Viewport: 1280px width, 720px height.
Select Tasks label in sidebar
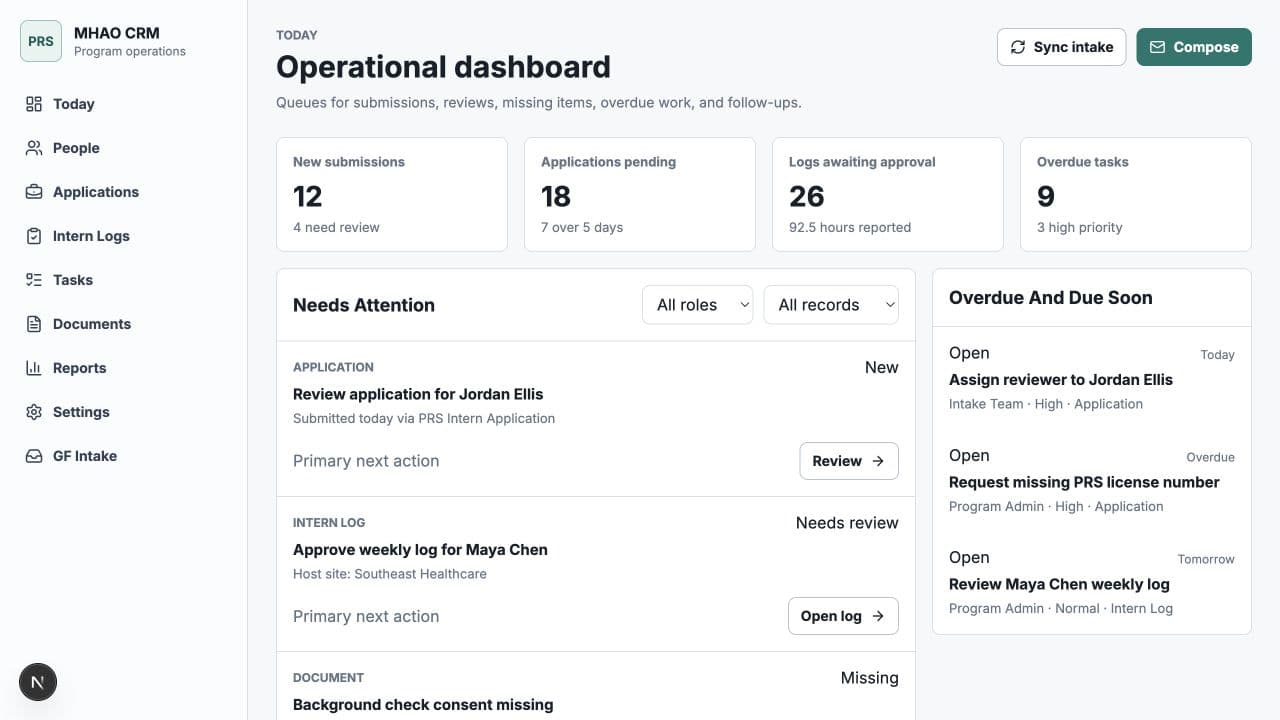coord(73,280)
